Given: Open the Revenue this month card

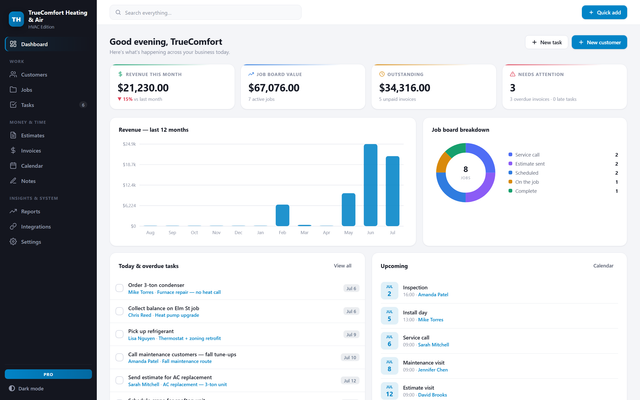Looking at the screenshot, I should (x=172, y=87).
